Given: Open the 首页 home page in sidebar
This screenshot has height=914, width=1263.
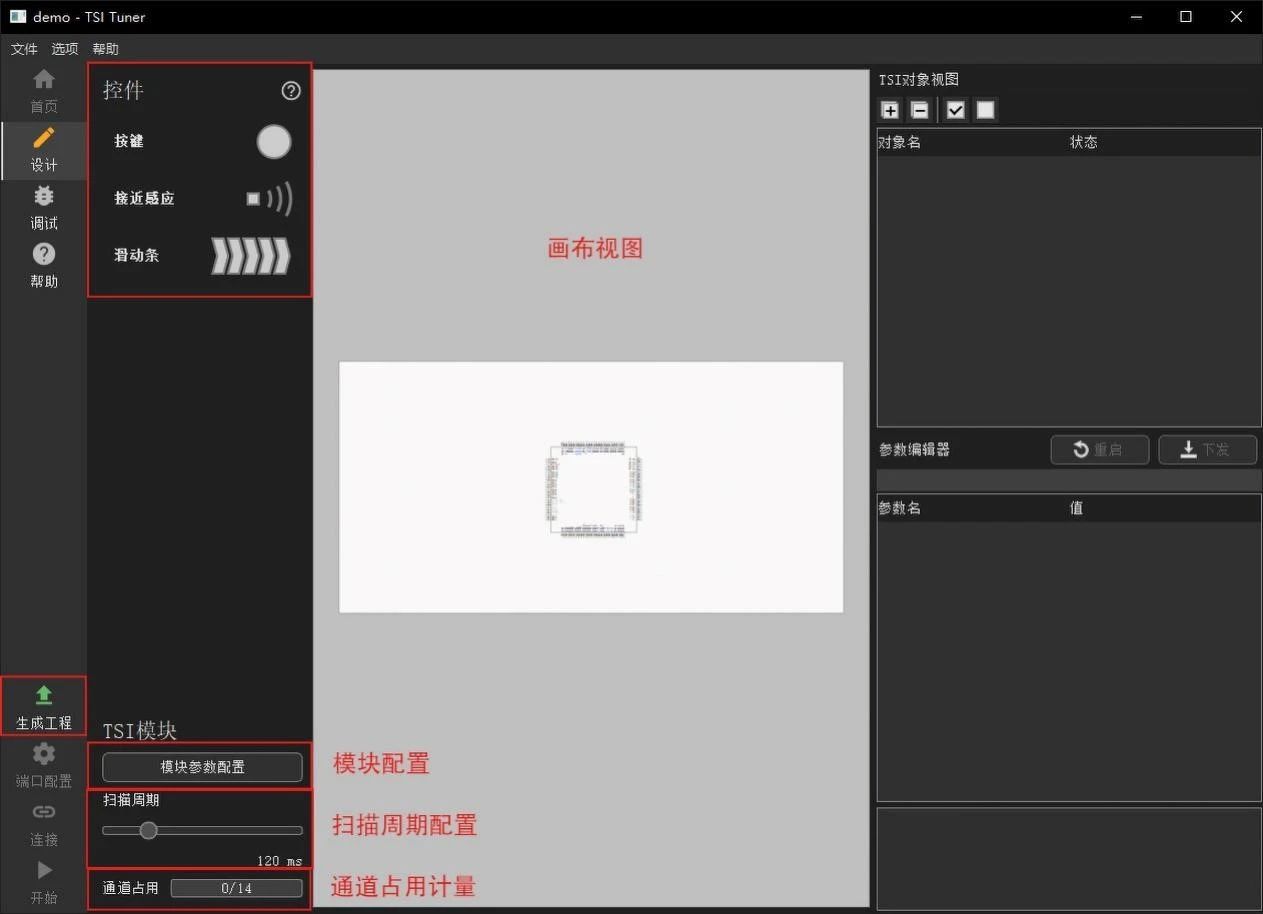Looking at the screenshot, I should (x=44, y=81).
